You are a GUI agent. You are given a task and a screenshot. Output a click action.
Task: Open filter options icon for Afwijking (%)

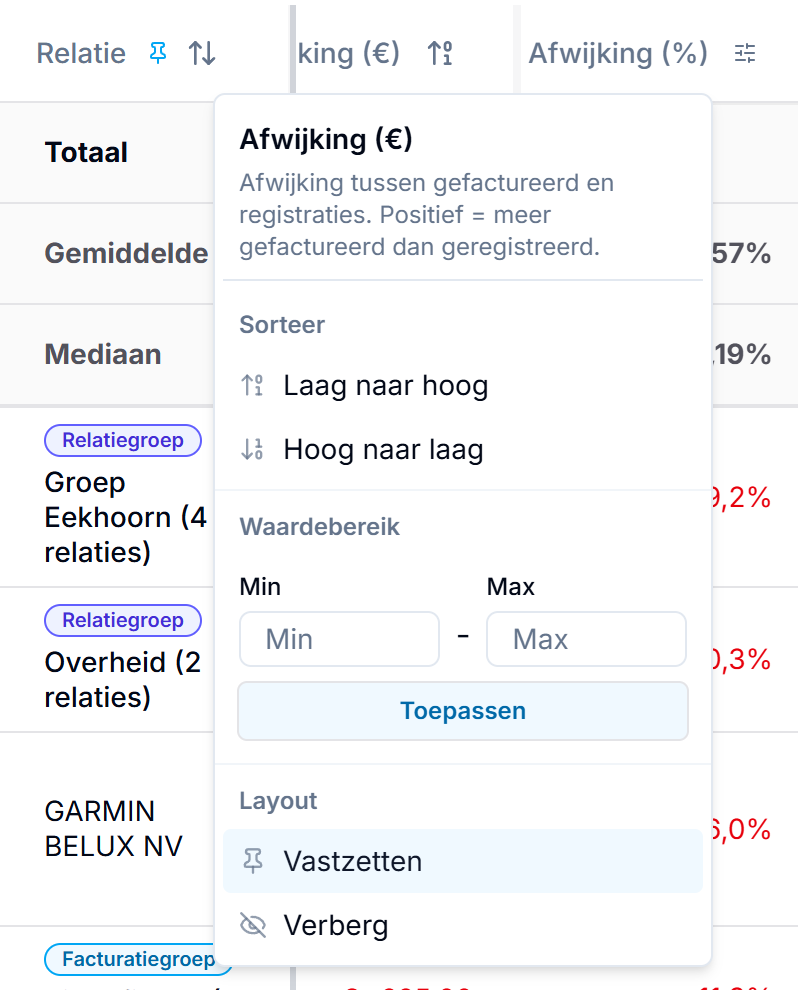[745, 53]
